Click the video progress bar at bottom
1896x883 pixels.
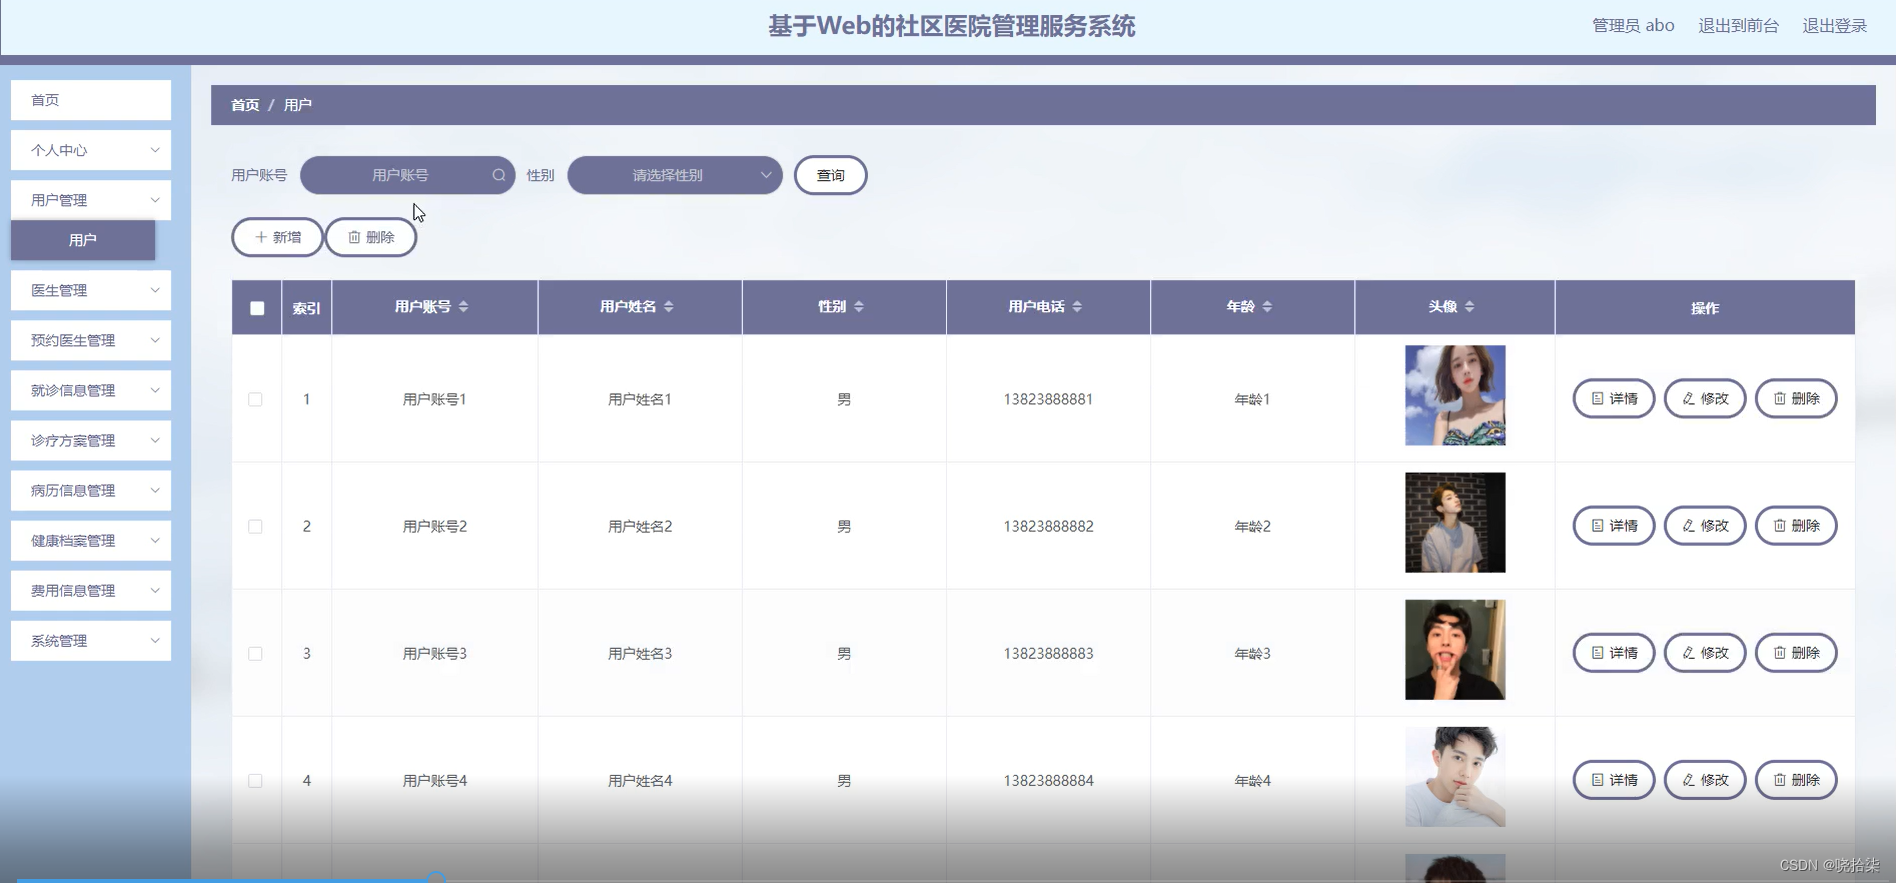948,880
